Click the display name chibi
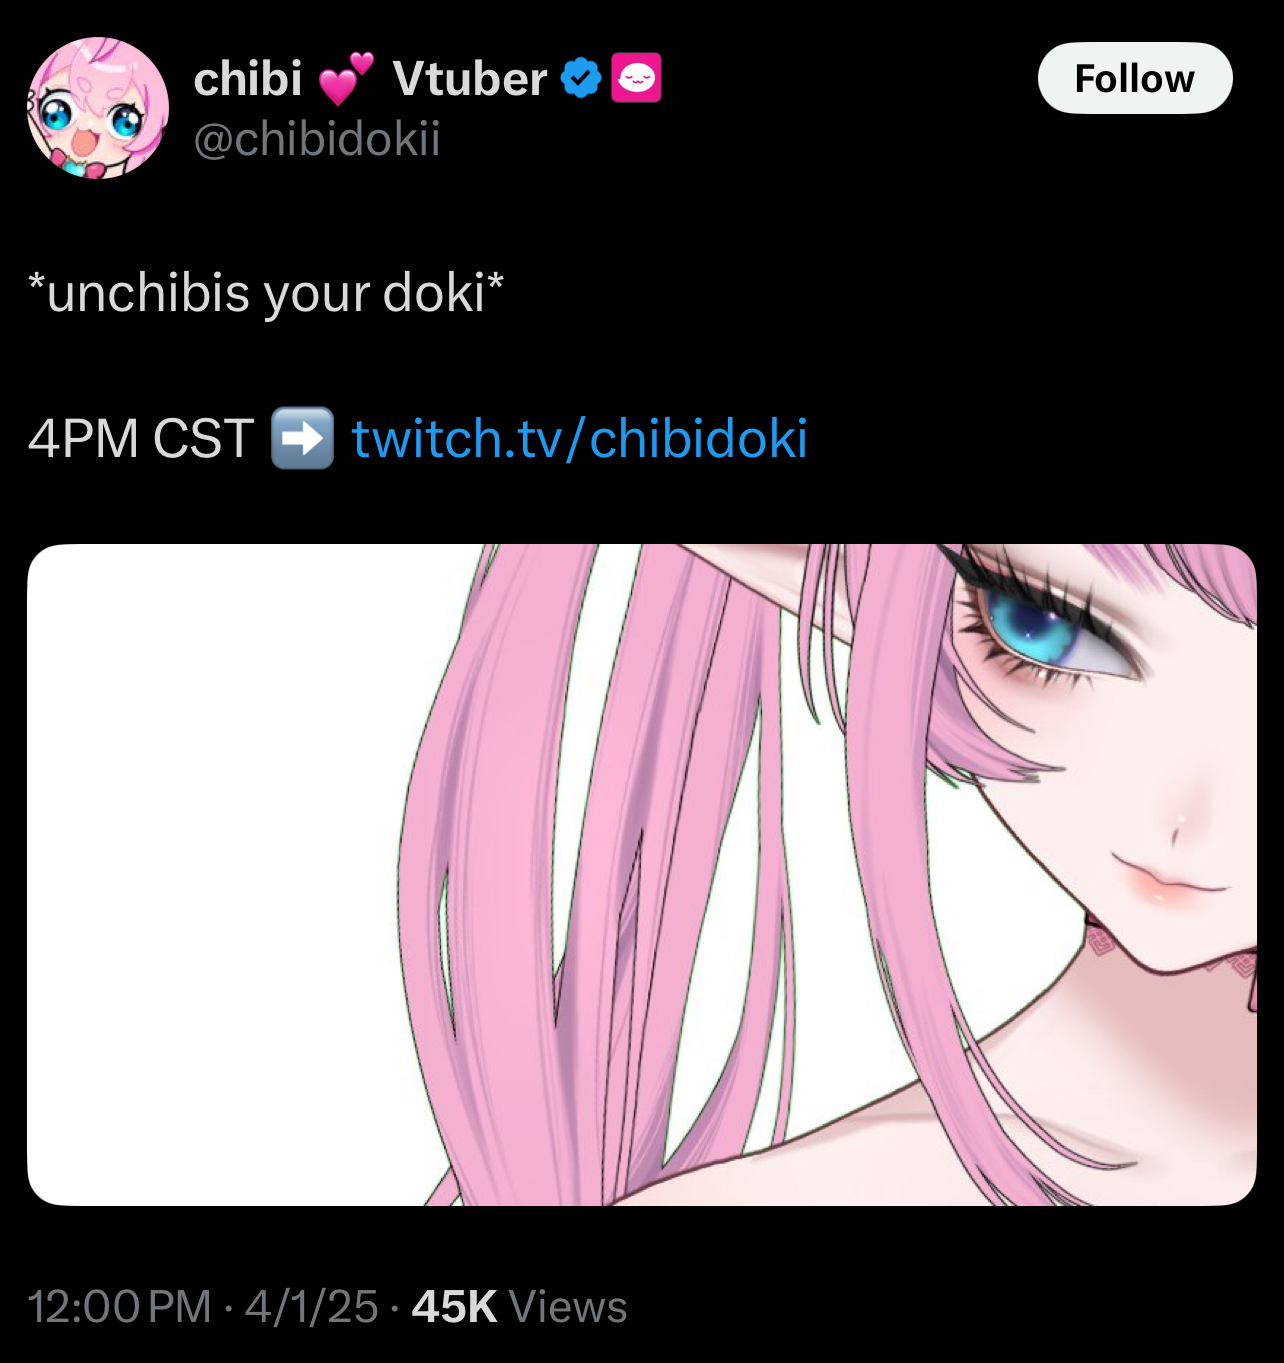Screen dimensions: 1284x1363 [247, 78]
